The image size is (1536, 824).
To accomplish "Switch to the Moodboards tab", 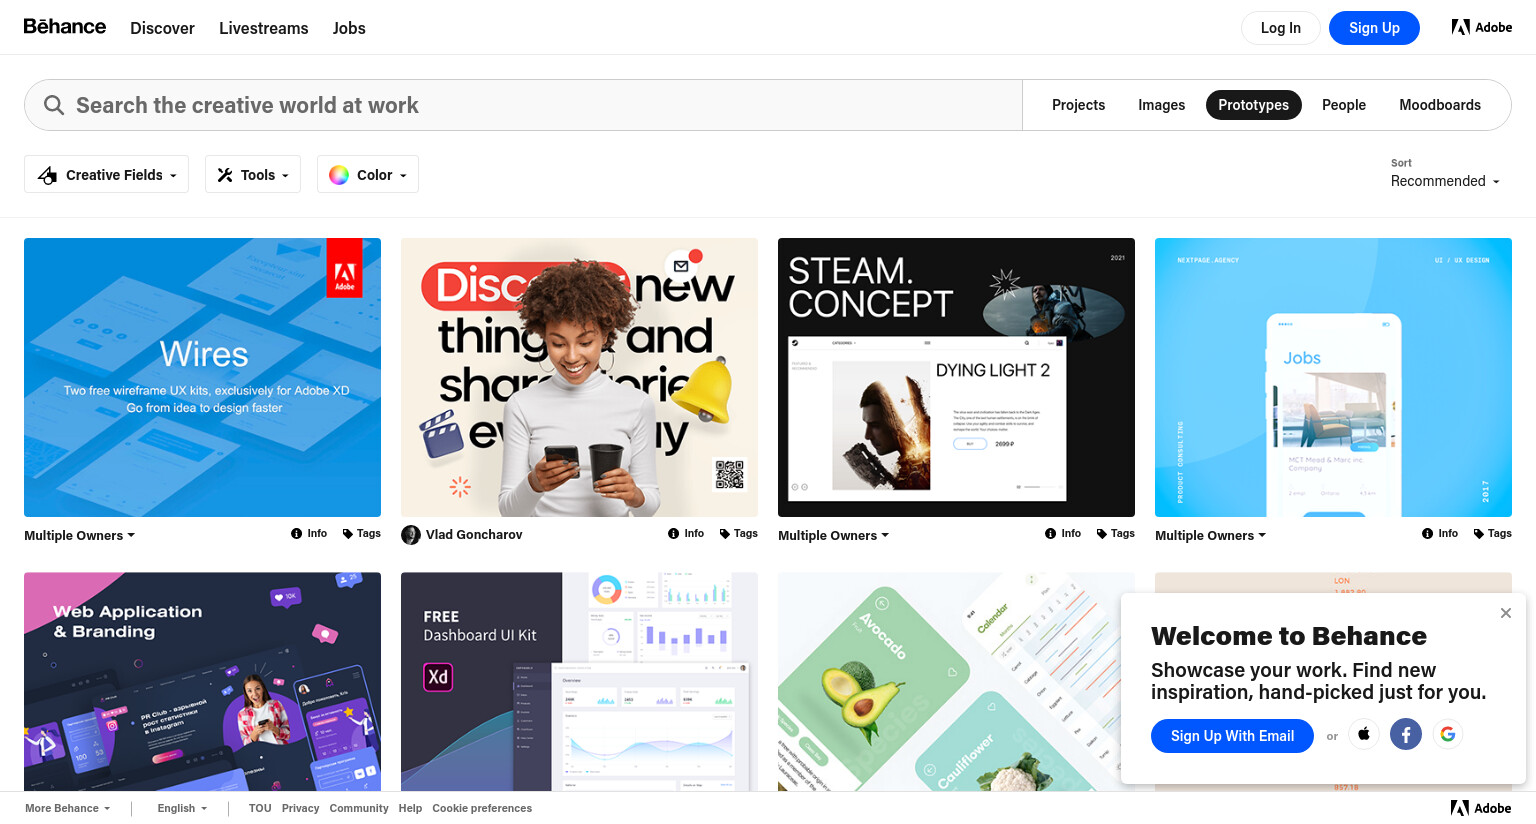I will [x=1440, y=105].
